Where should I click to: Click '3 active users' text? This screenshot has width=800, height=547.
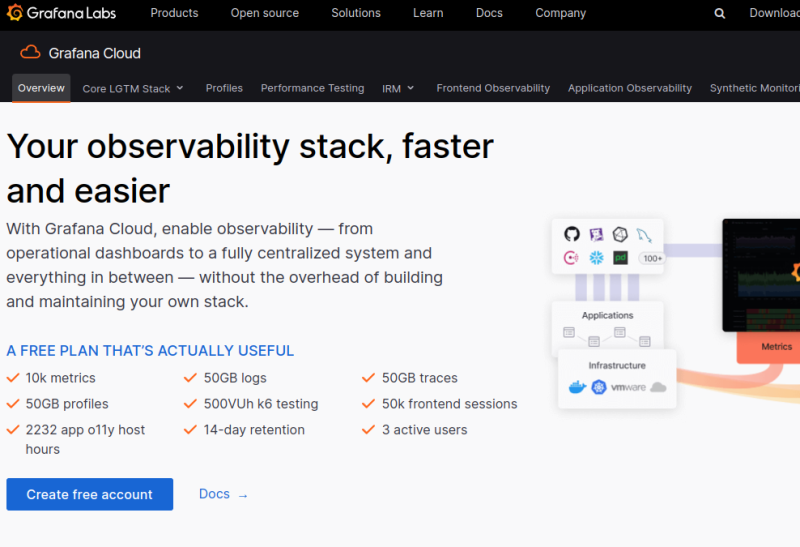tap(424, 430)
